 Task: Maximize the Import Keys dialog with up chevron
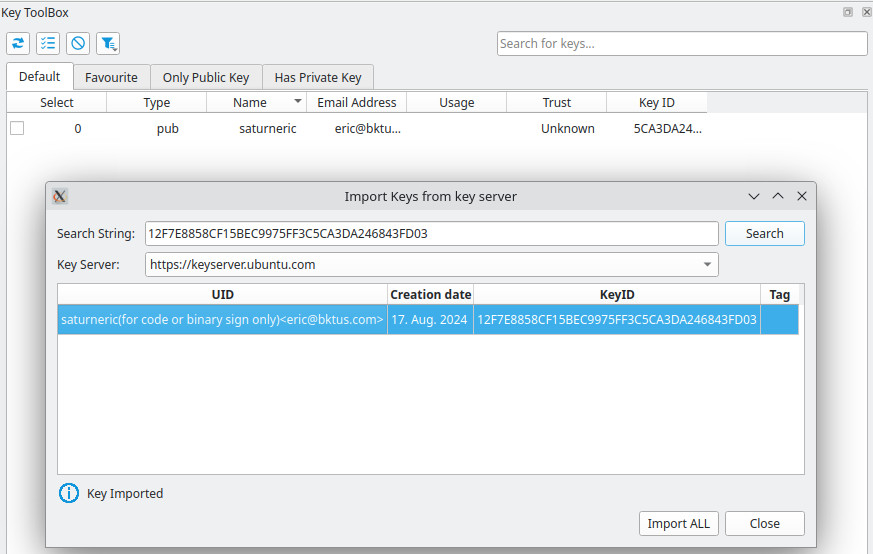pyautogui.click(x=778, y=196)
